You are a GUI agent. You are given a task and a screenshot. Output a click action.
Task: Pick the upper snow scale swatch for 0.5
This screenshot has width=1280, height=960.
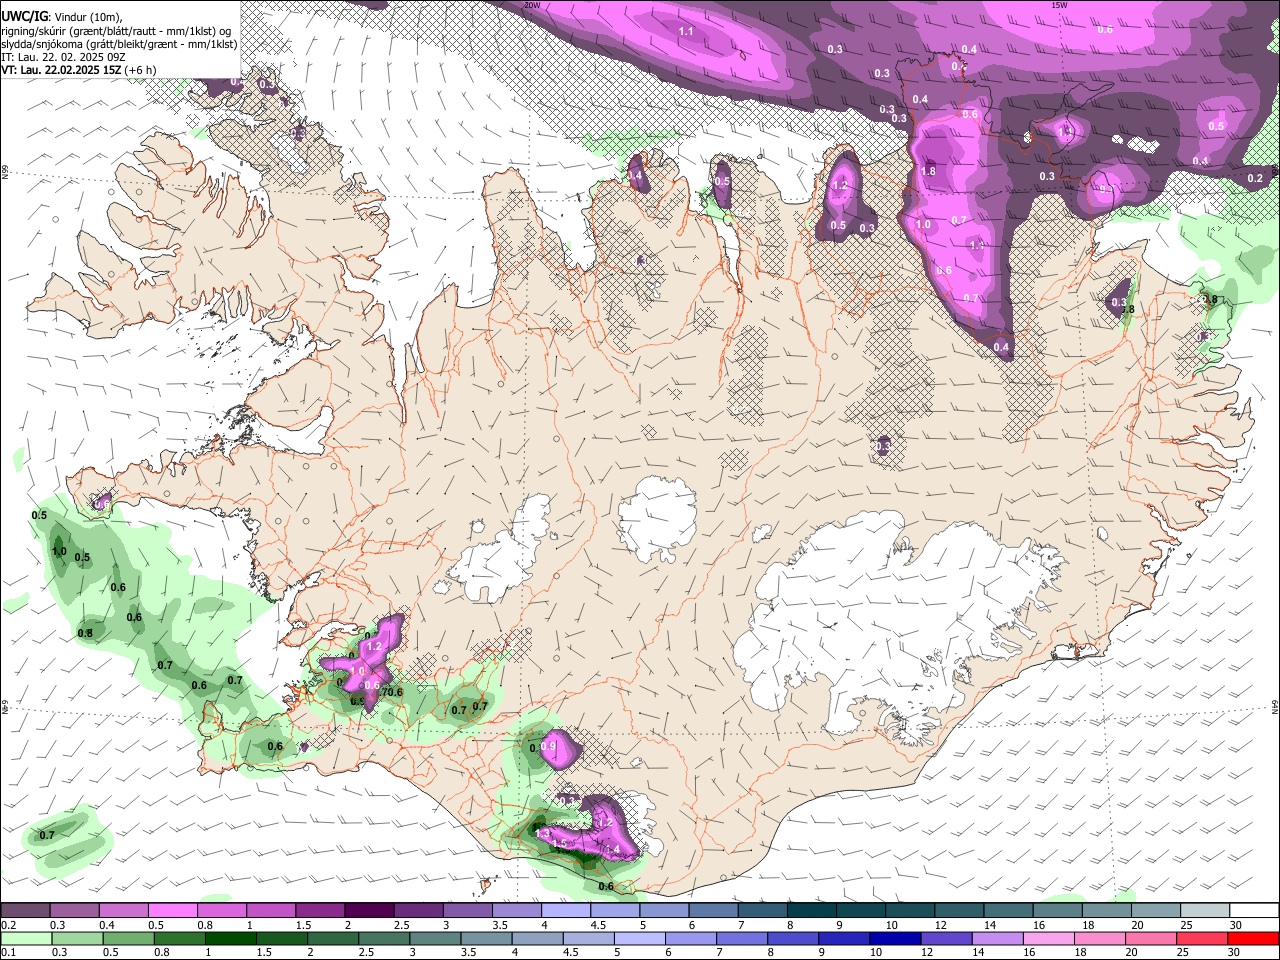[x=172, y=910]
